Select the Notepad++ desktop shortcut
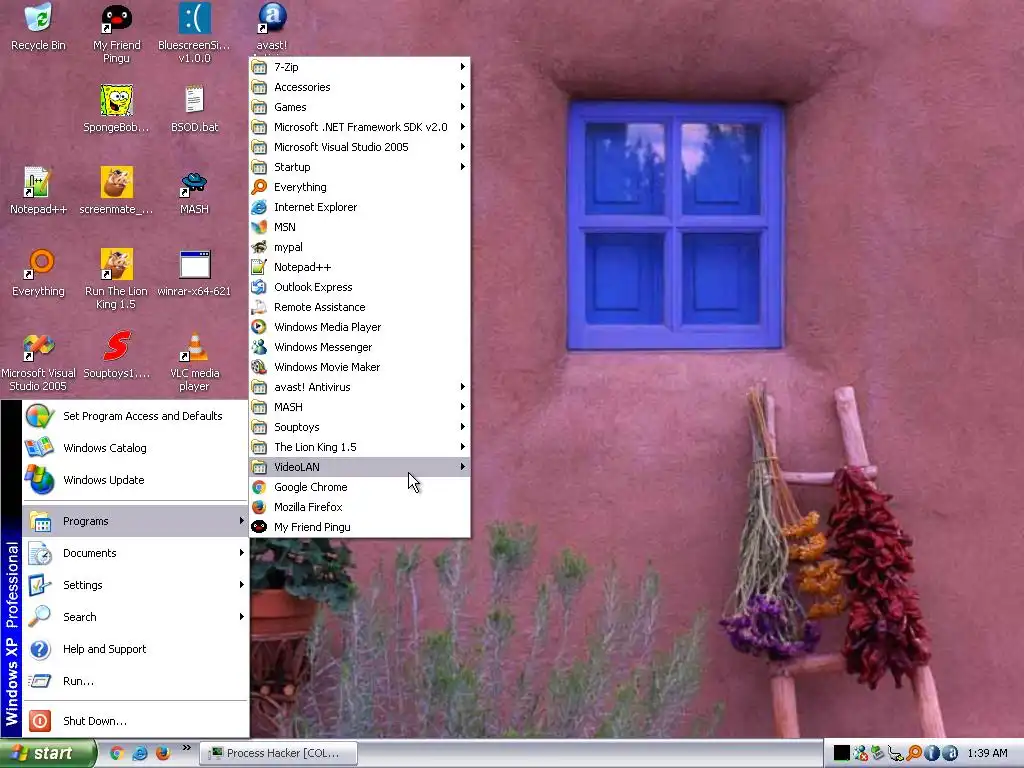This screenshot has height=768, width=1024. point(39,190)
